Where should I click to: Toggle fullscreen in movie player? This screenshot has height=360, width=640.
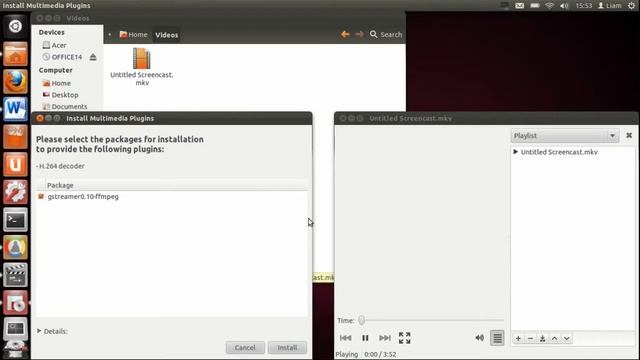(404, 338)
